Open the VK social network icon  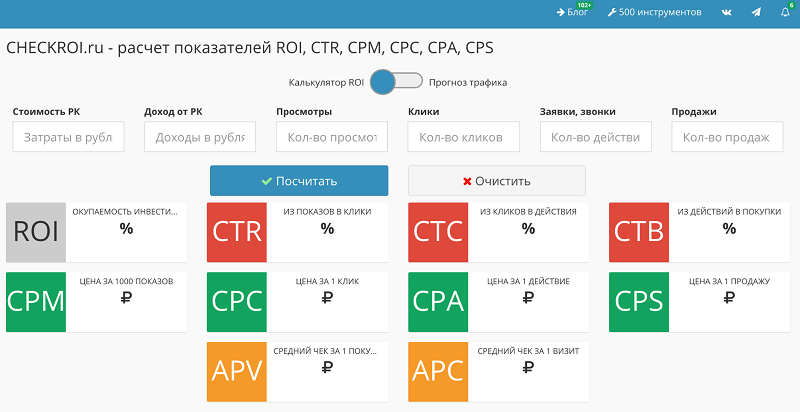[x=727, y=12]
